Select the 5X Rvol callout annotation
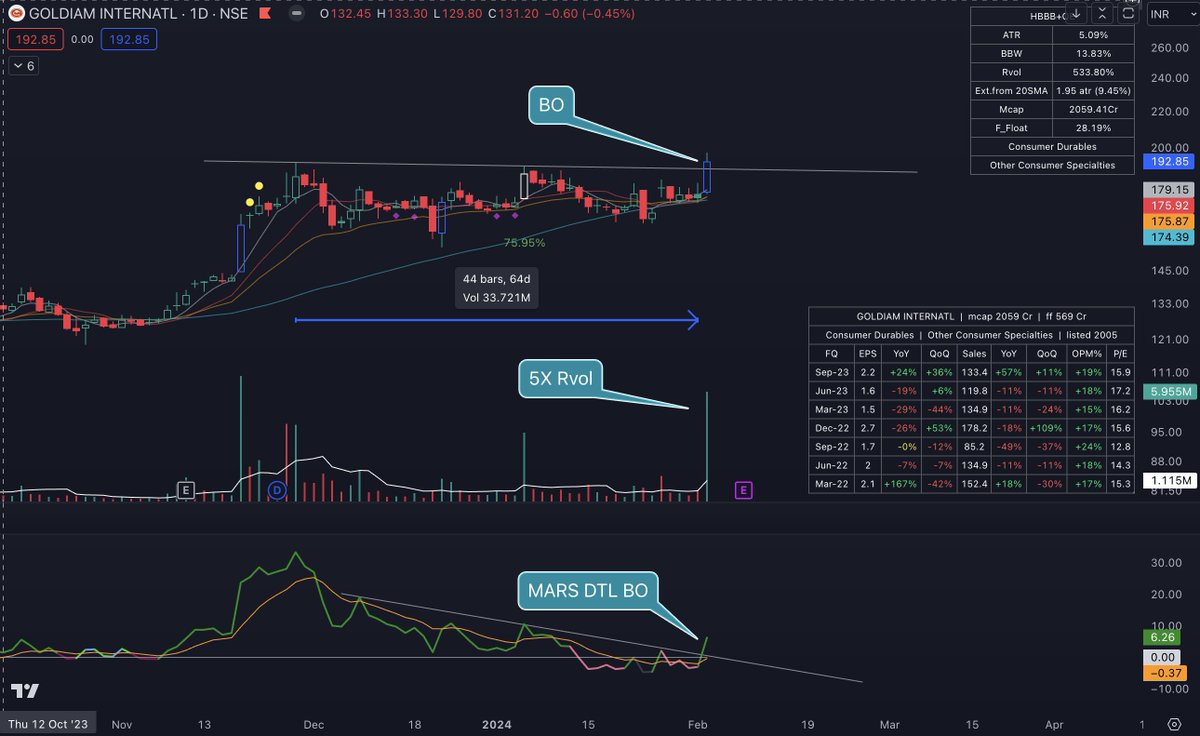This screenshot has height=736, width=1200. pos(559,378)
